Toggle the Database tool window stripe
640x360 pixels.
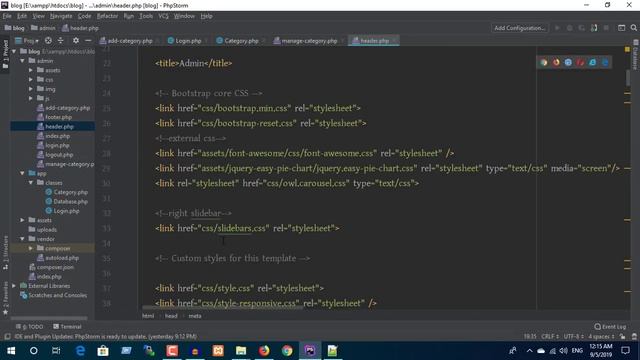(x=635, y=55)
